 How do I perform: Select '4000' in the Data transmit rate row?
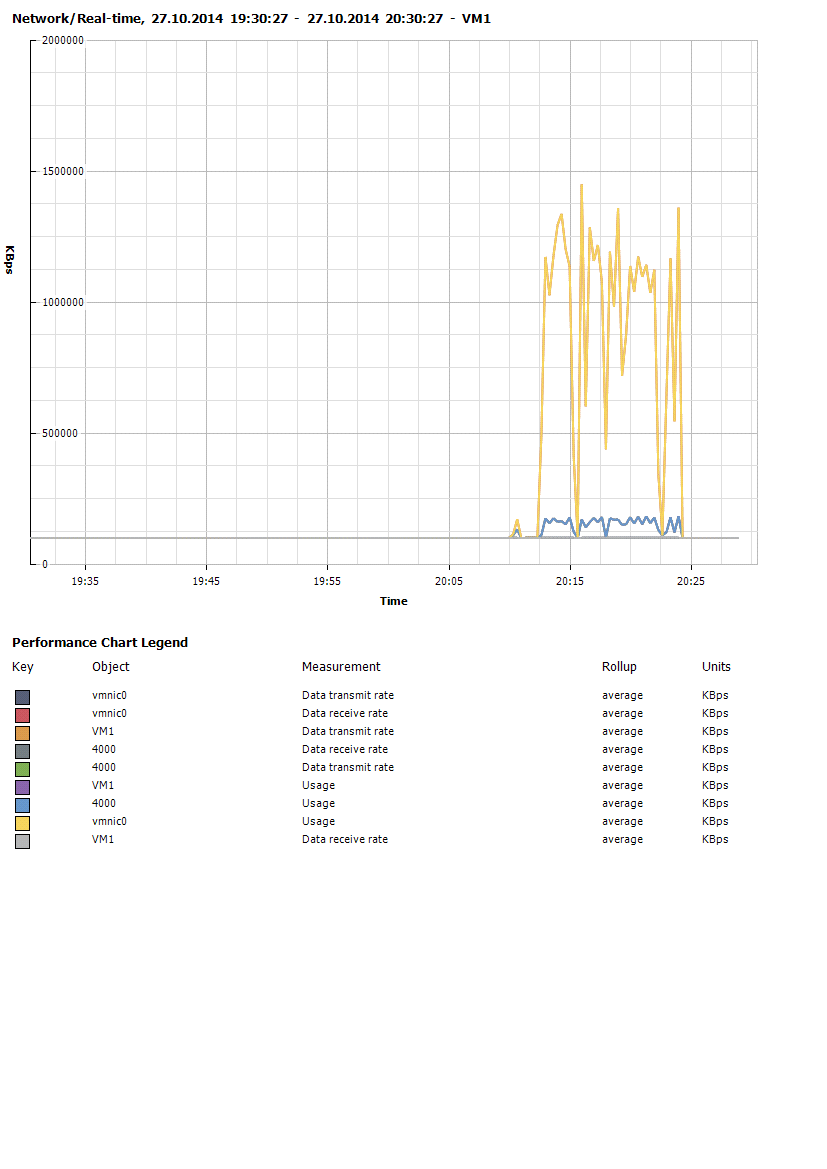(104, 766)
